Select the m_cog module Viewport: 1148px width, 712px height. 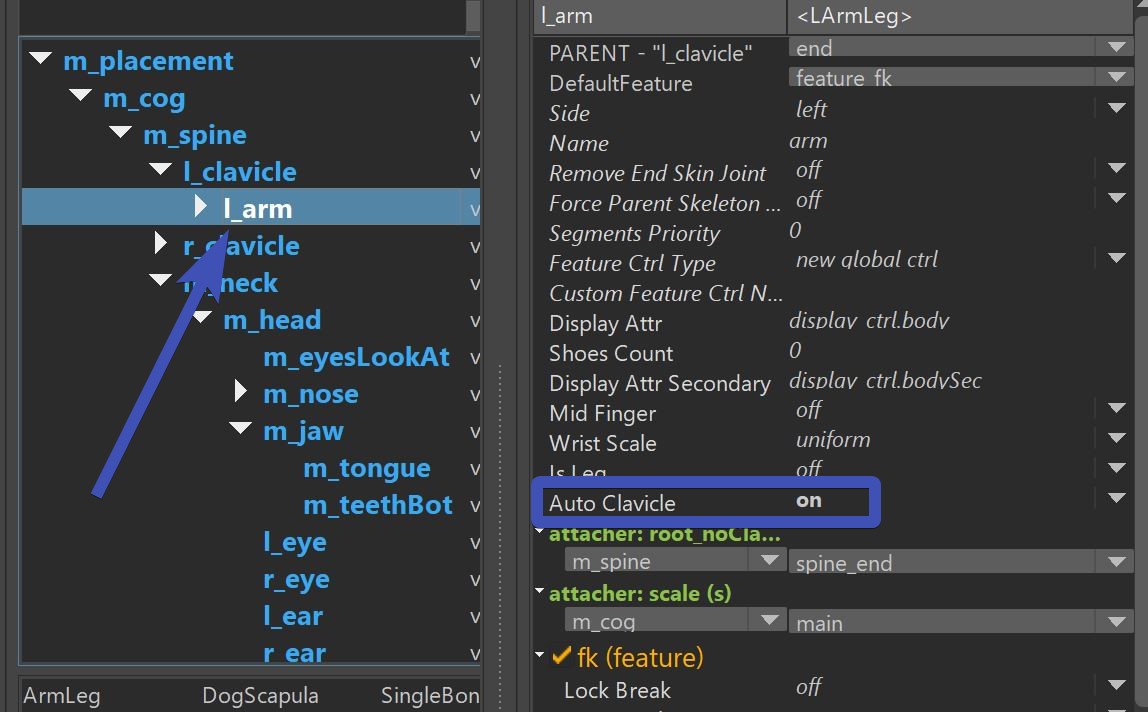144,98
